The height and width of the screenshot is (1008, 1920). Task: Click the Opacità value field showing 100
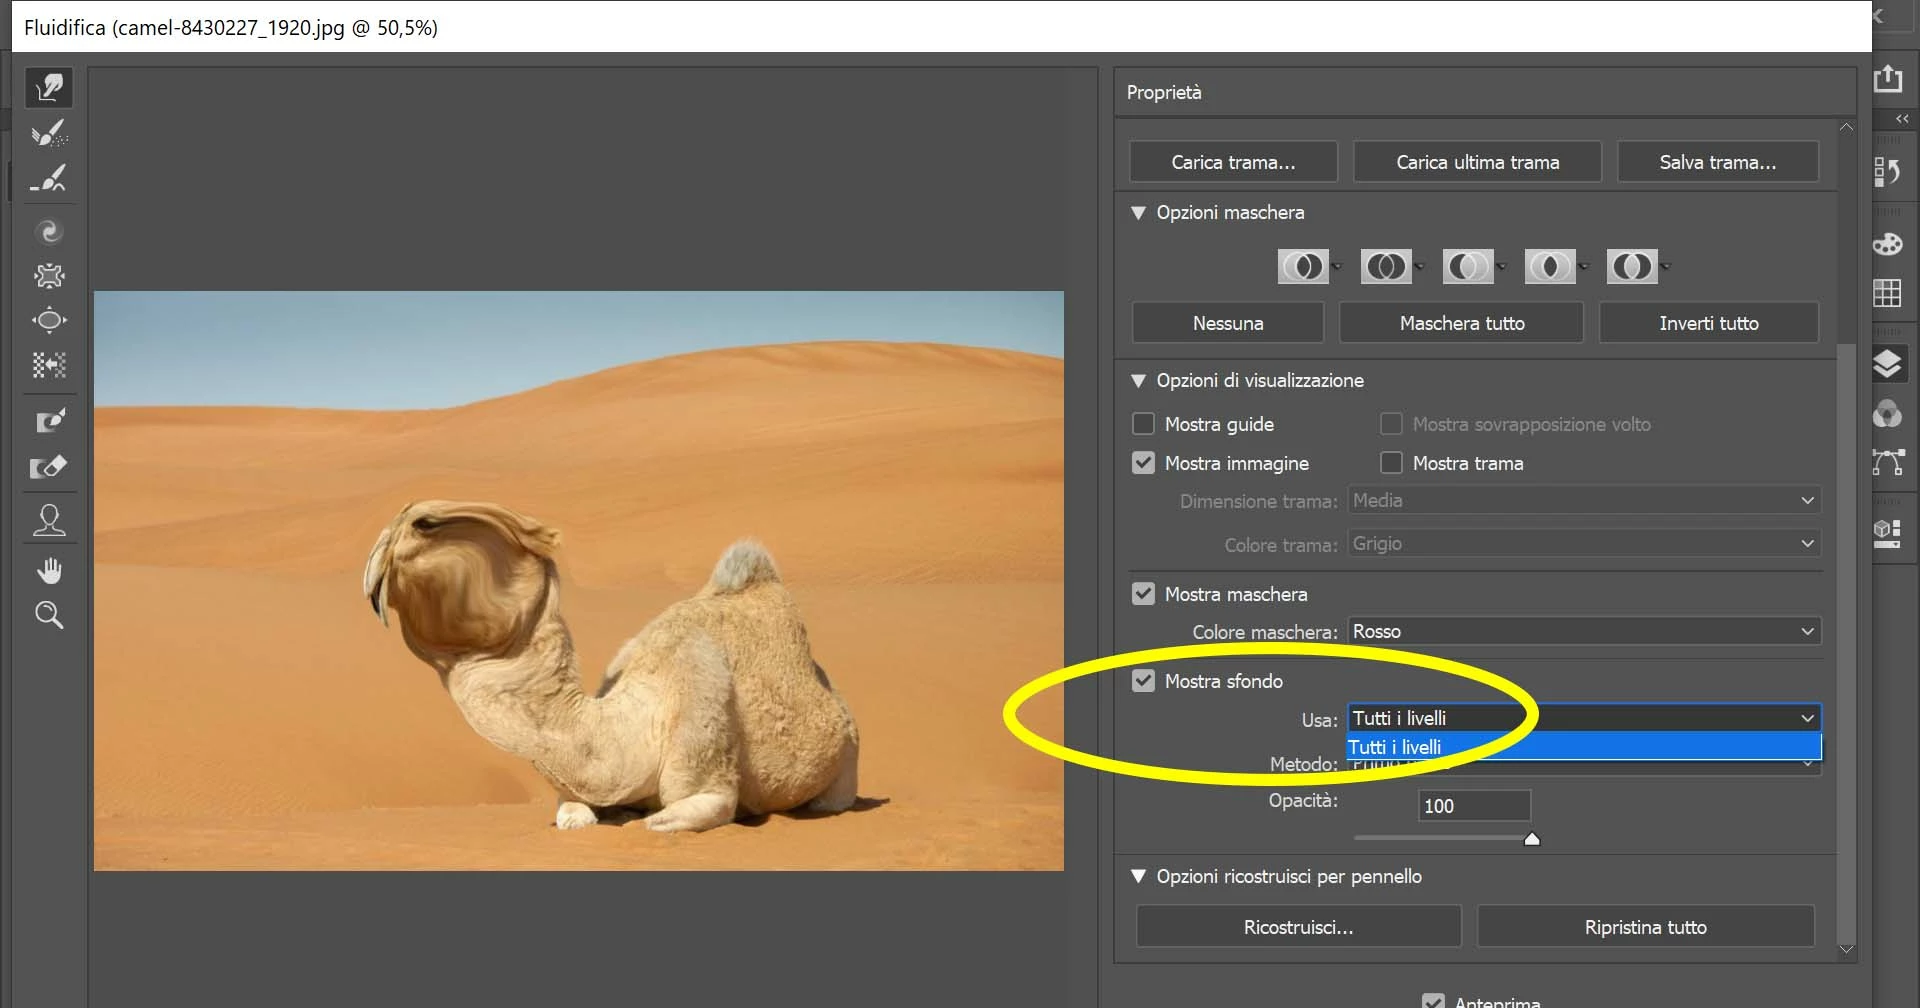click(1474, 806)
